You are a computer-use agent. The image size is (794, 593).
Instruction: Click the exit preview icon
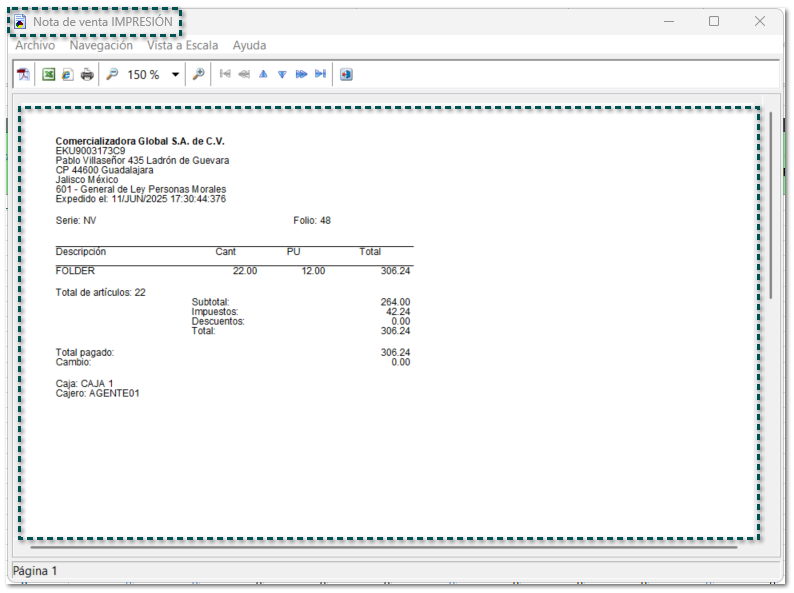coord(346,75)
